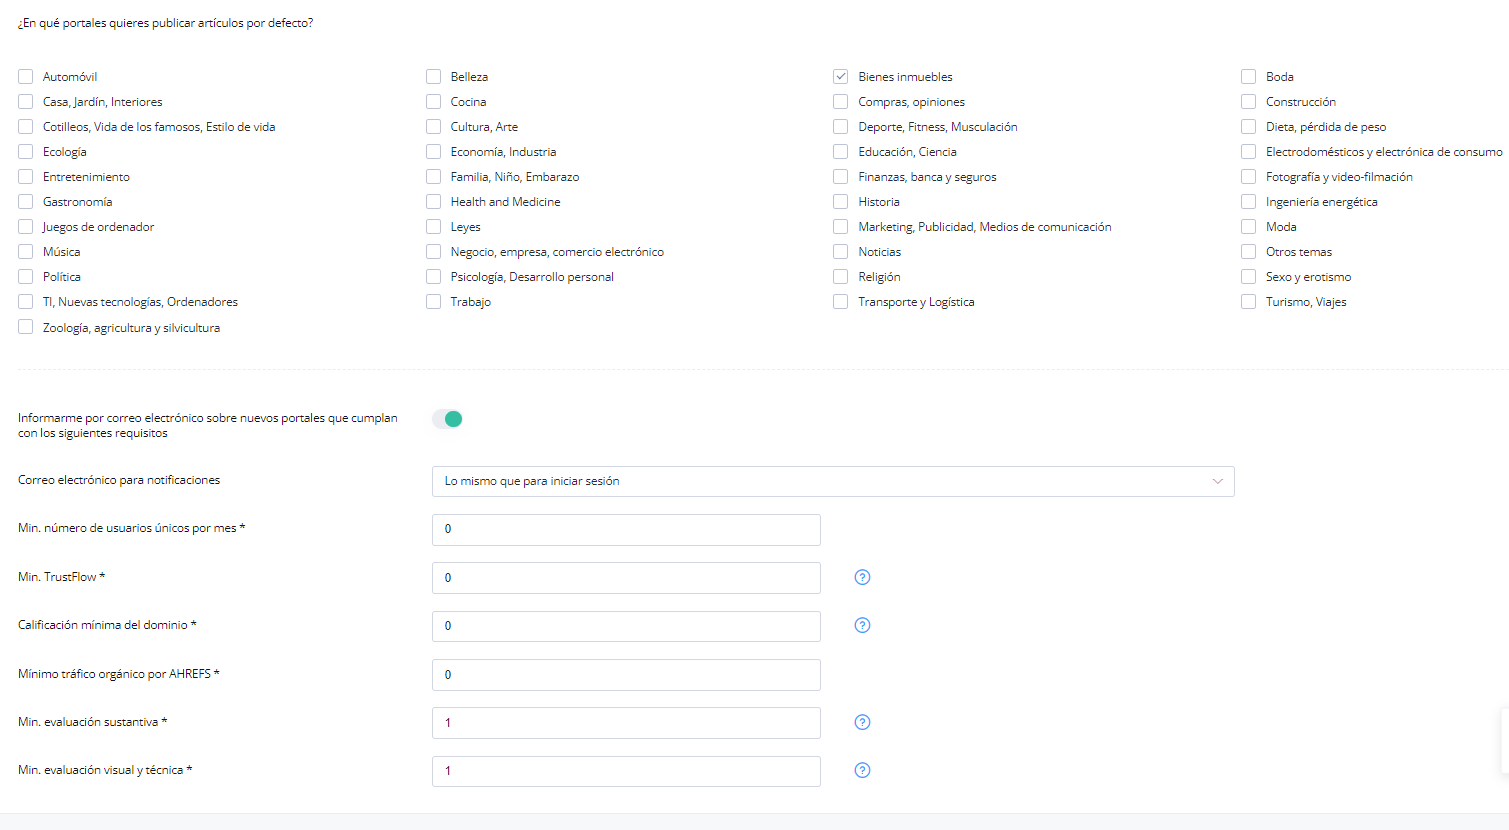1509x830 pixels.
Task: Check Zoología, agricultura y silvicultura
Action: tap(26, 327)
